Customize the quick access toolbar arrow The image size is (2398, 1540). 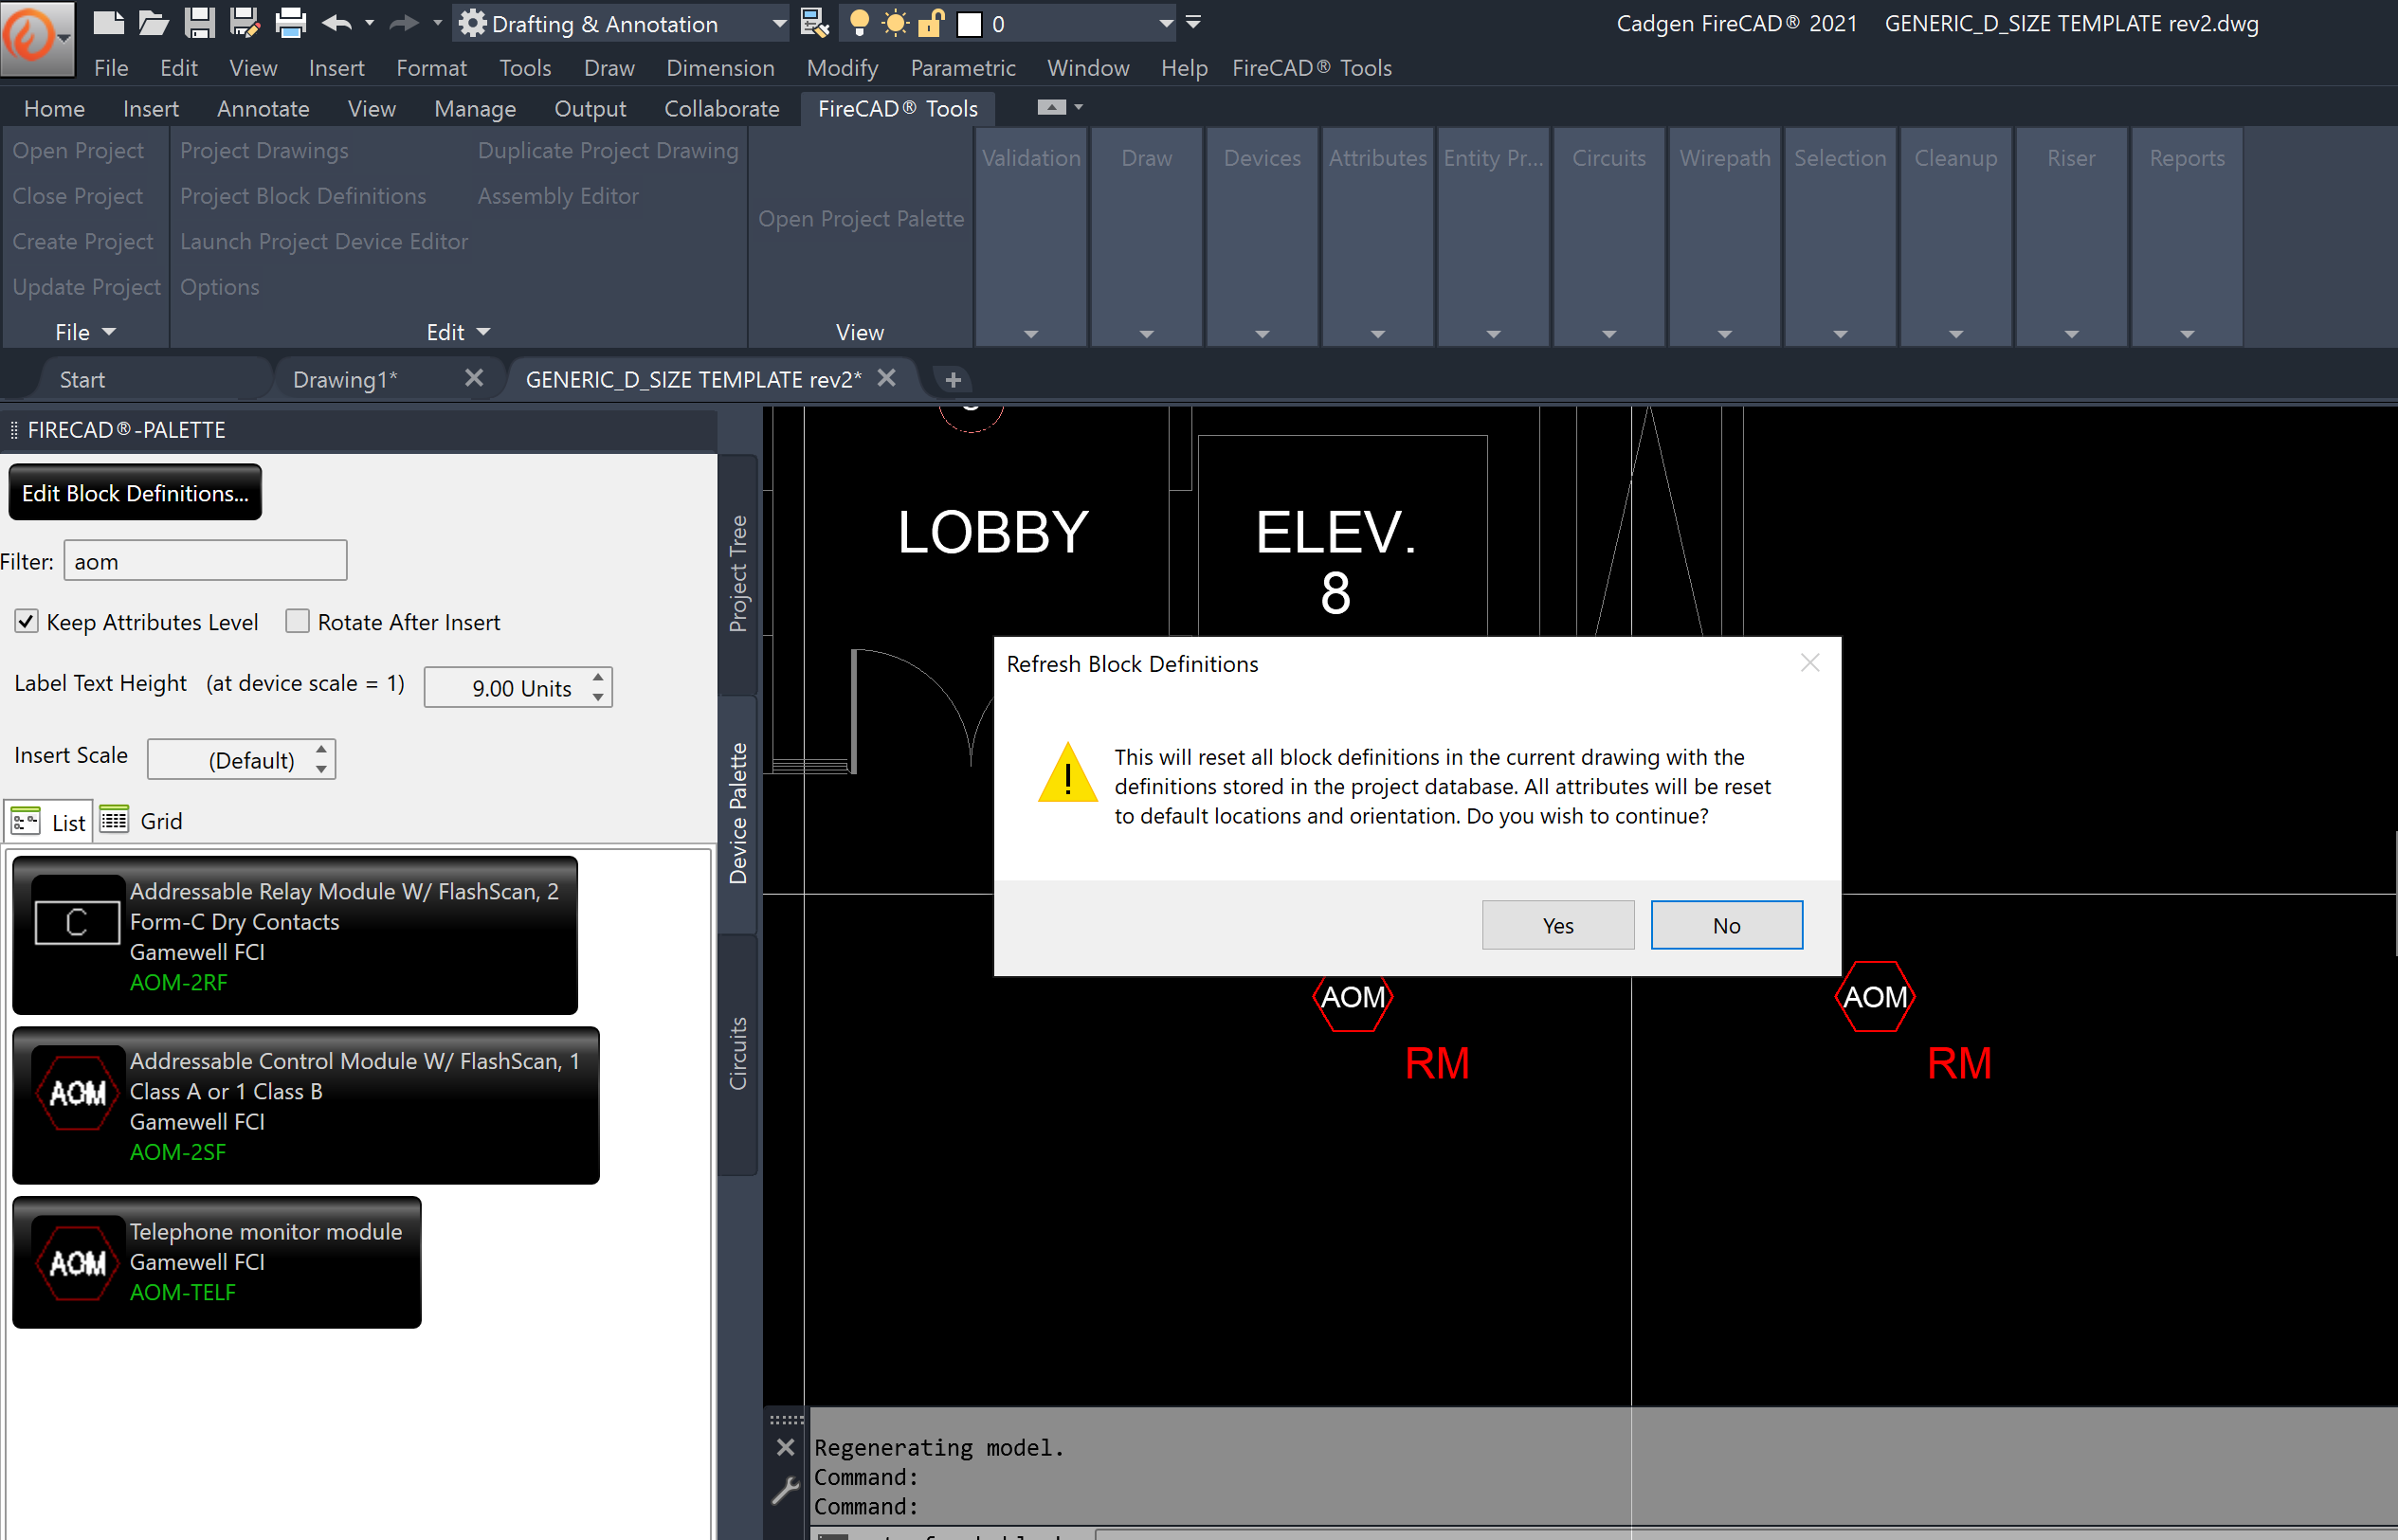pyautogui.click(x=1193, y=22)
